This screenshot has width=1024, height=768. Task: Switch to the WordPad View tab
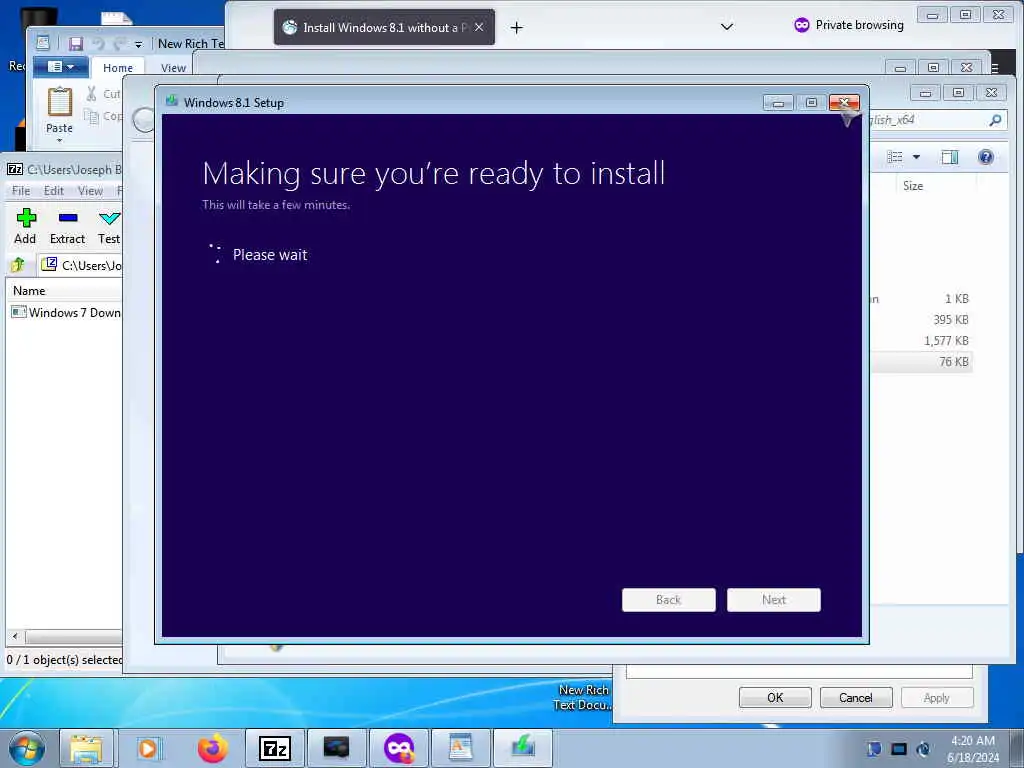[173, 68]
